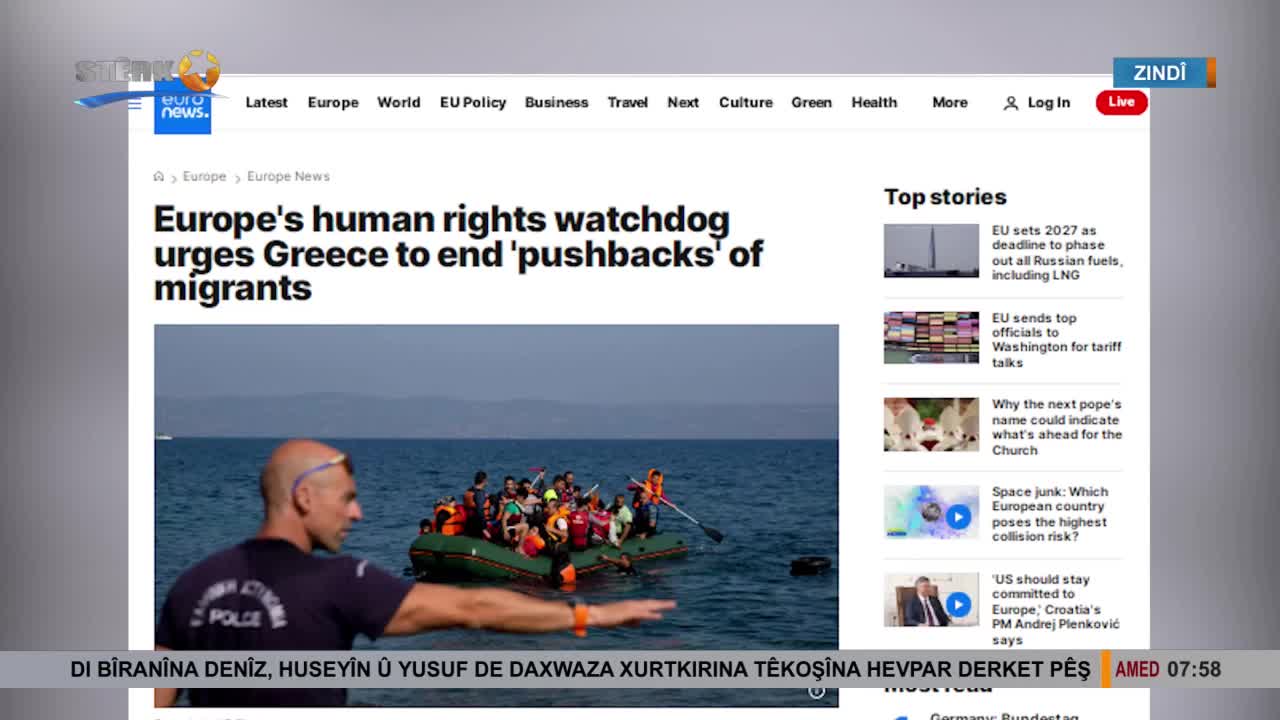The image size is (1280, 720).
Task: Play the Croatia PM video icon
Action: coord(958,604)
